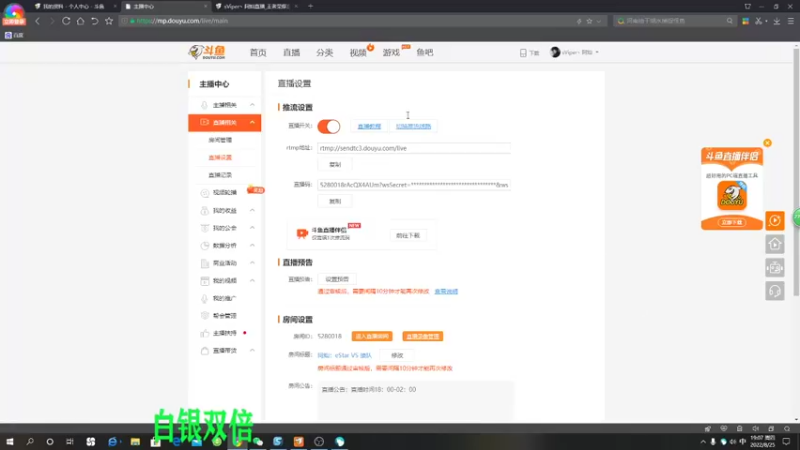Click second orange button beside room ID
Viewport: 800px width, 450px height.
422,336
